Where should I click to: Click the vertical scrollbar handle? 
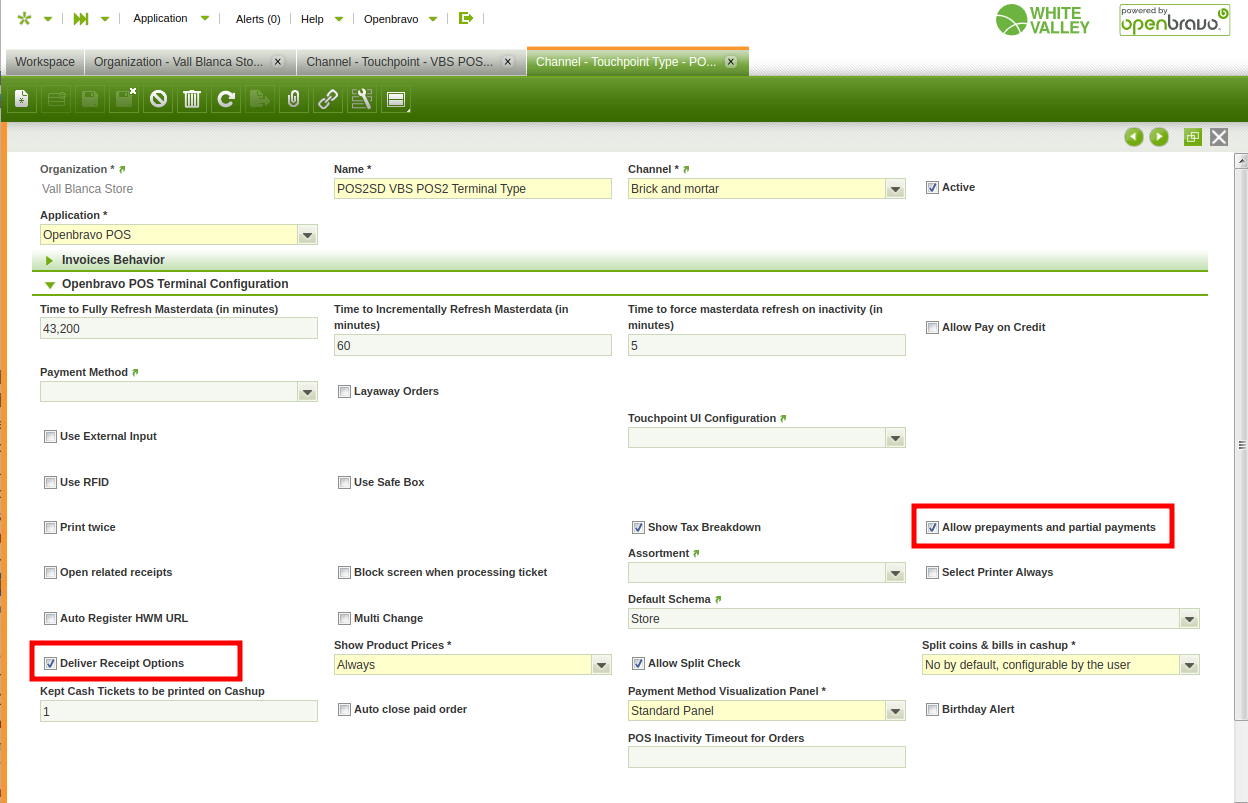click(x=1241, y=445)
